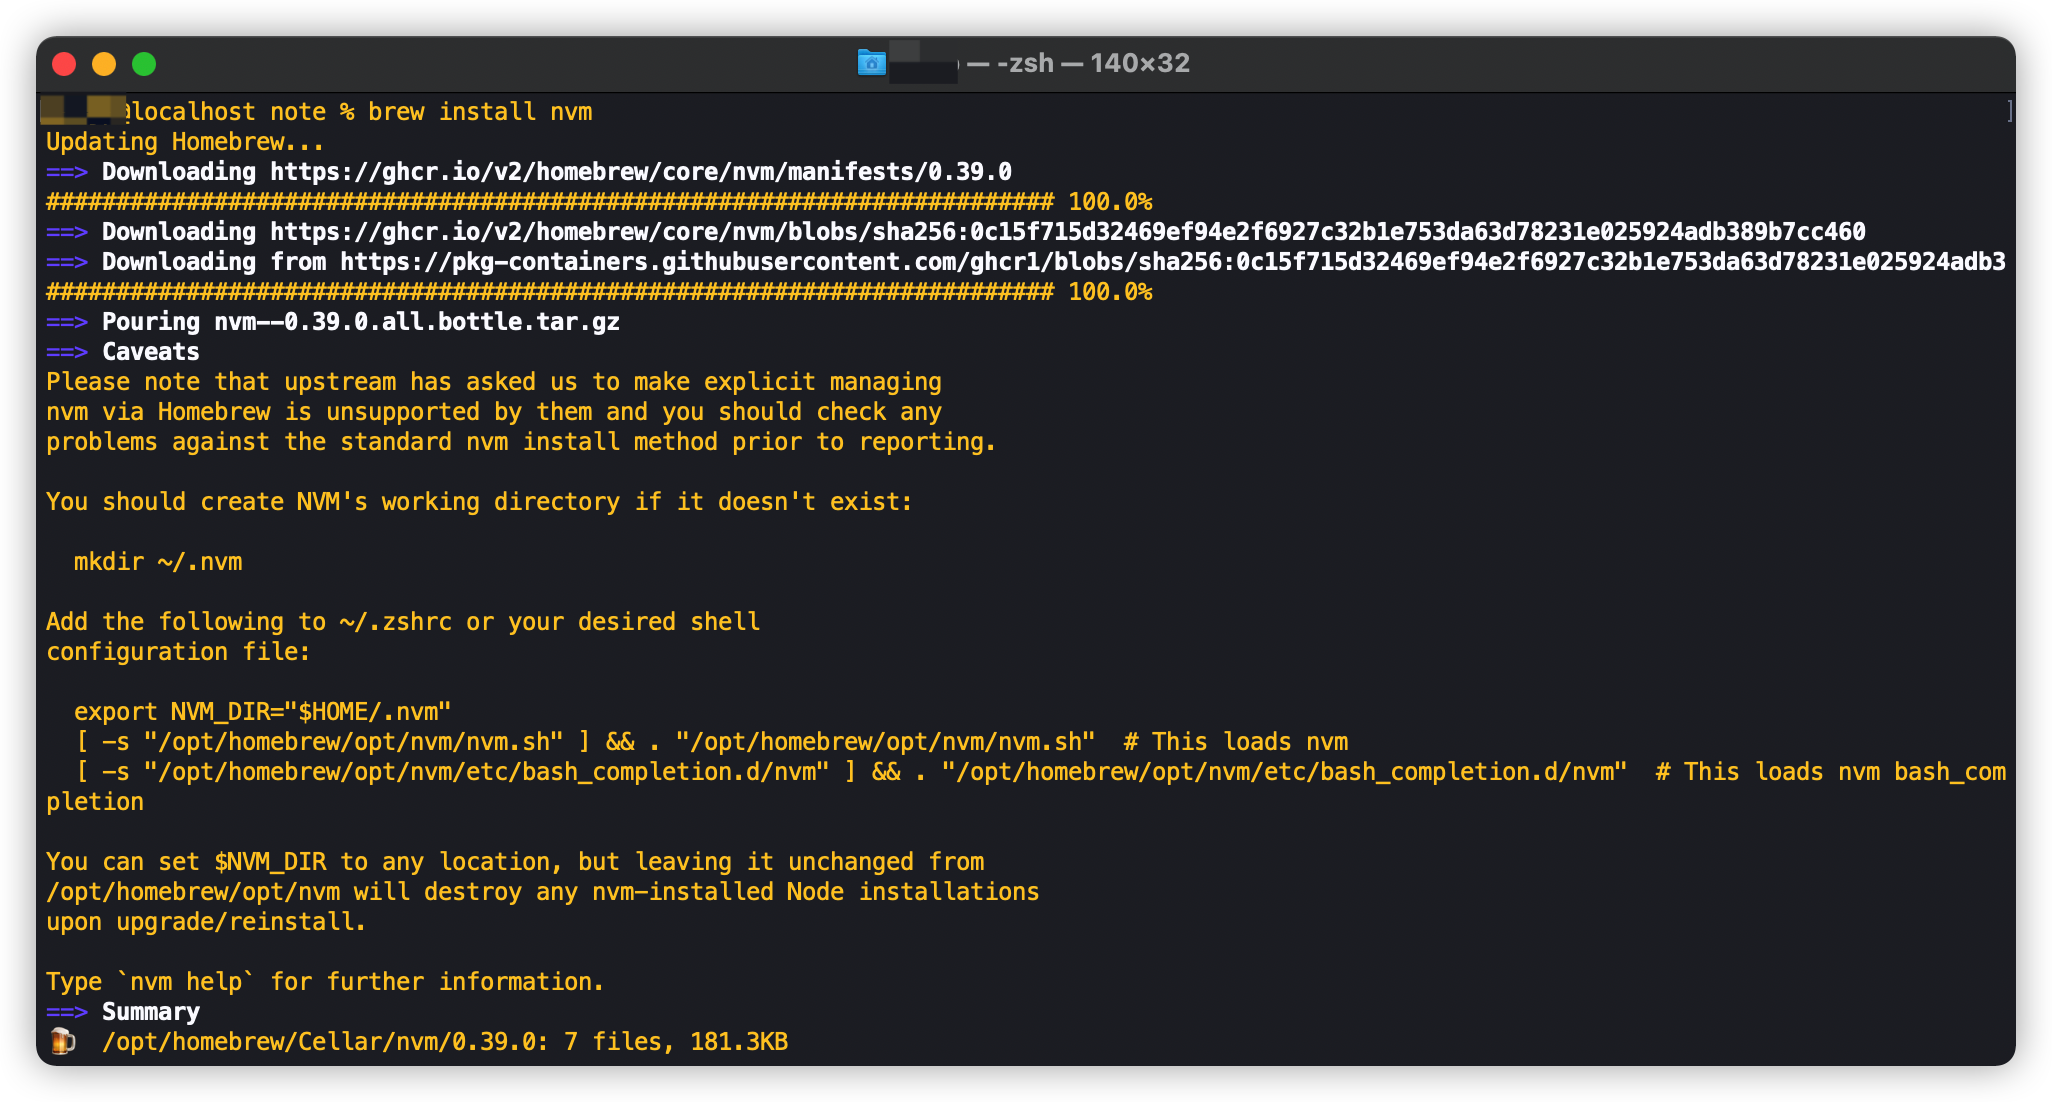Click the red close window button
Viewport: 2052px width, 1102px height.
64,64
